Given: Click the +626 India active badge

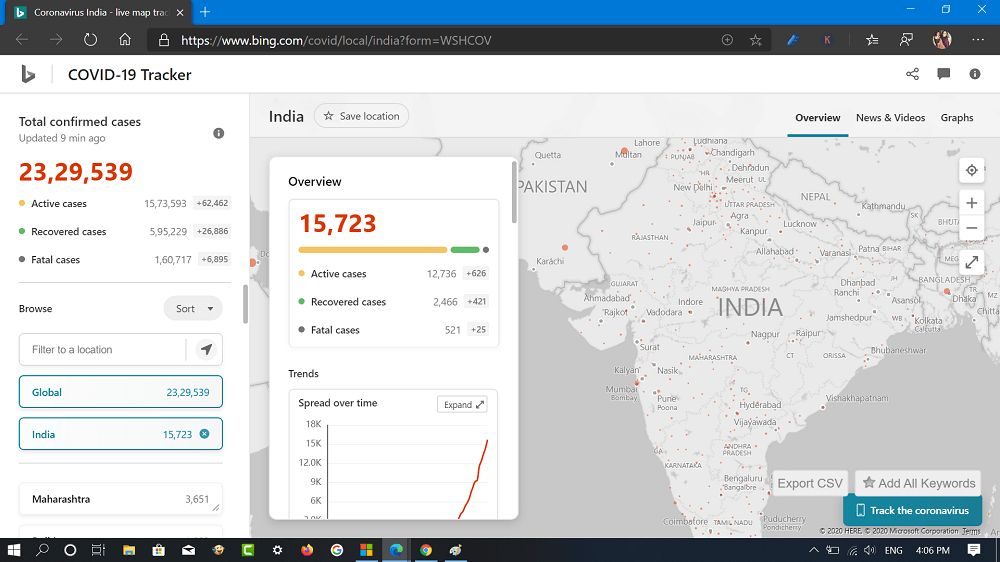Looking at the screenshot, I should pyautogui.click(x=476, y=273).
